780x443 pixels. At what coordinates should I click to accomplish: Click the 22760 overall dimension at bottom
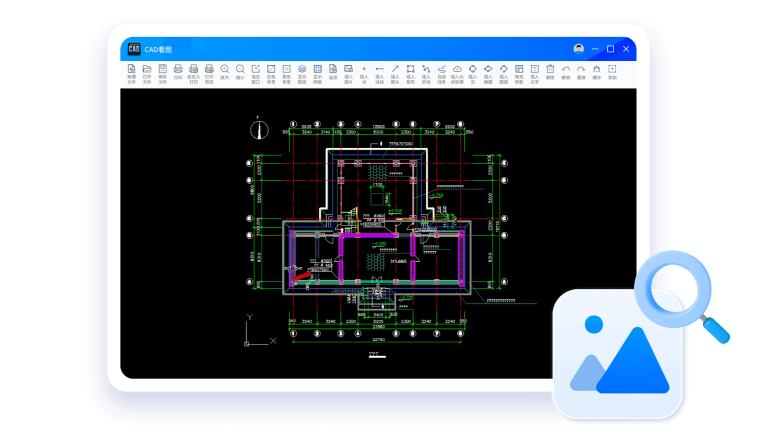(379, 340)
